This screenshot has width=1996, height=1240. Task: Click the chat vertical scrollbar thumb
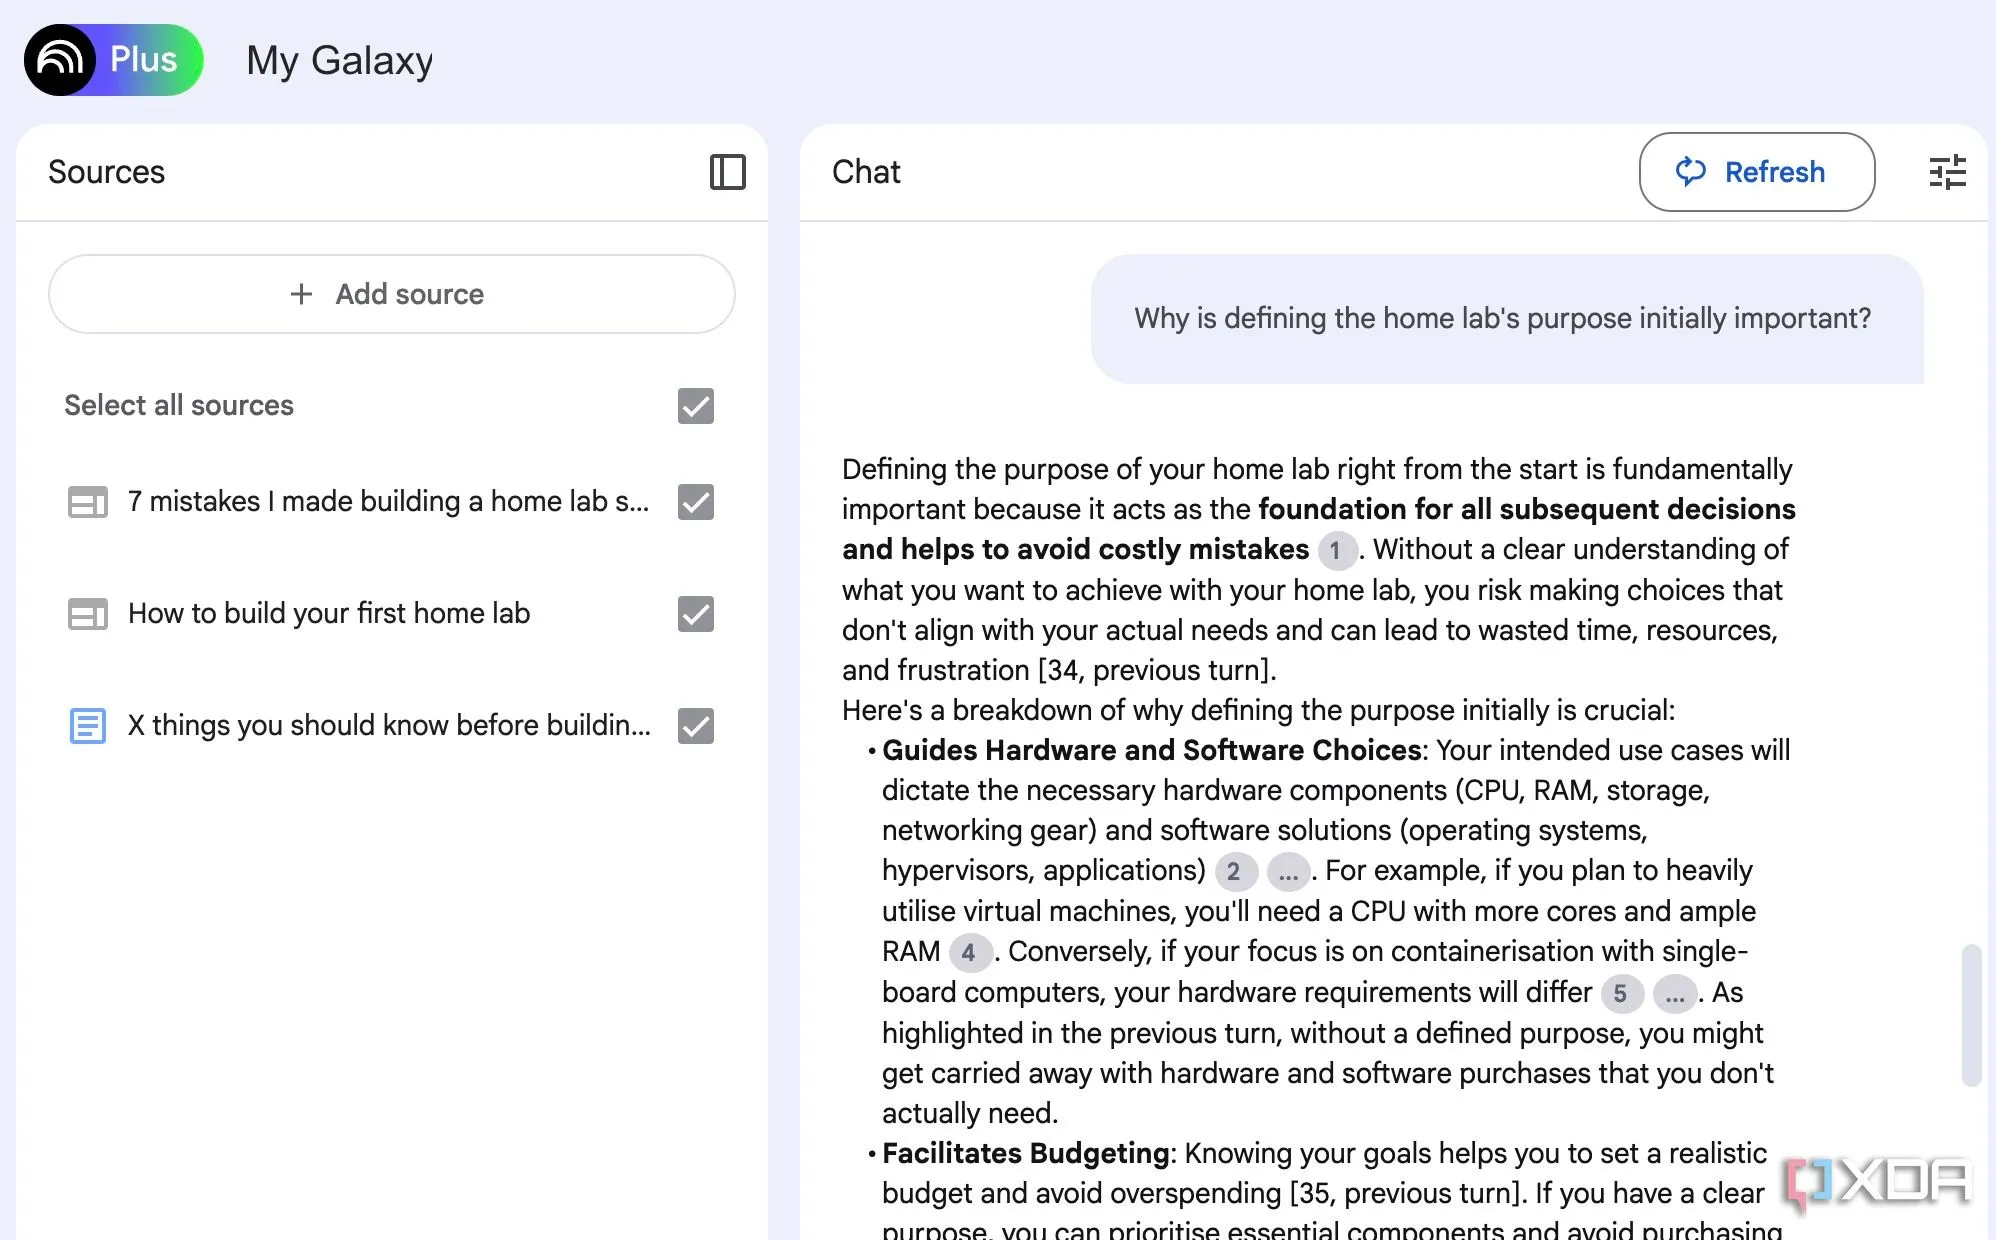(1971, 1014)
